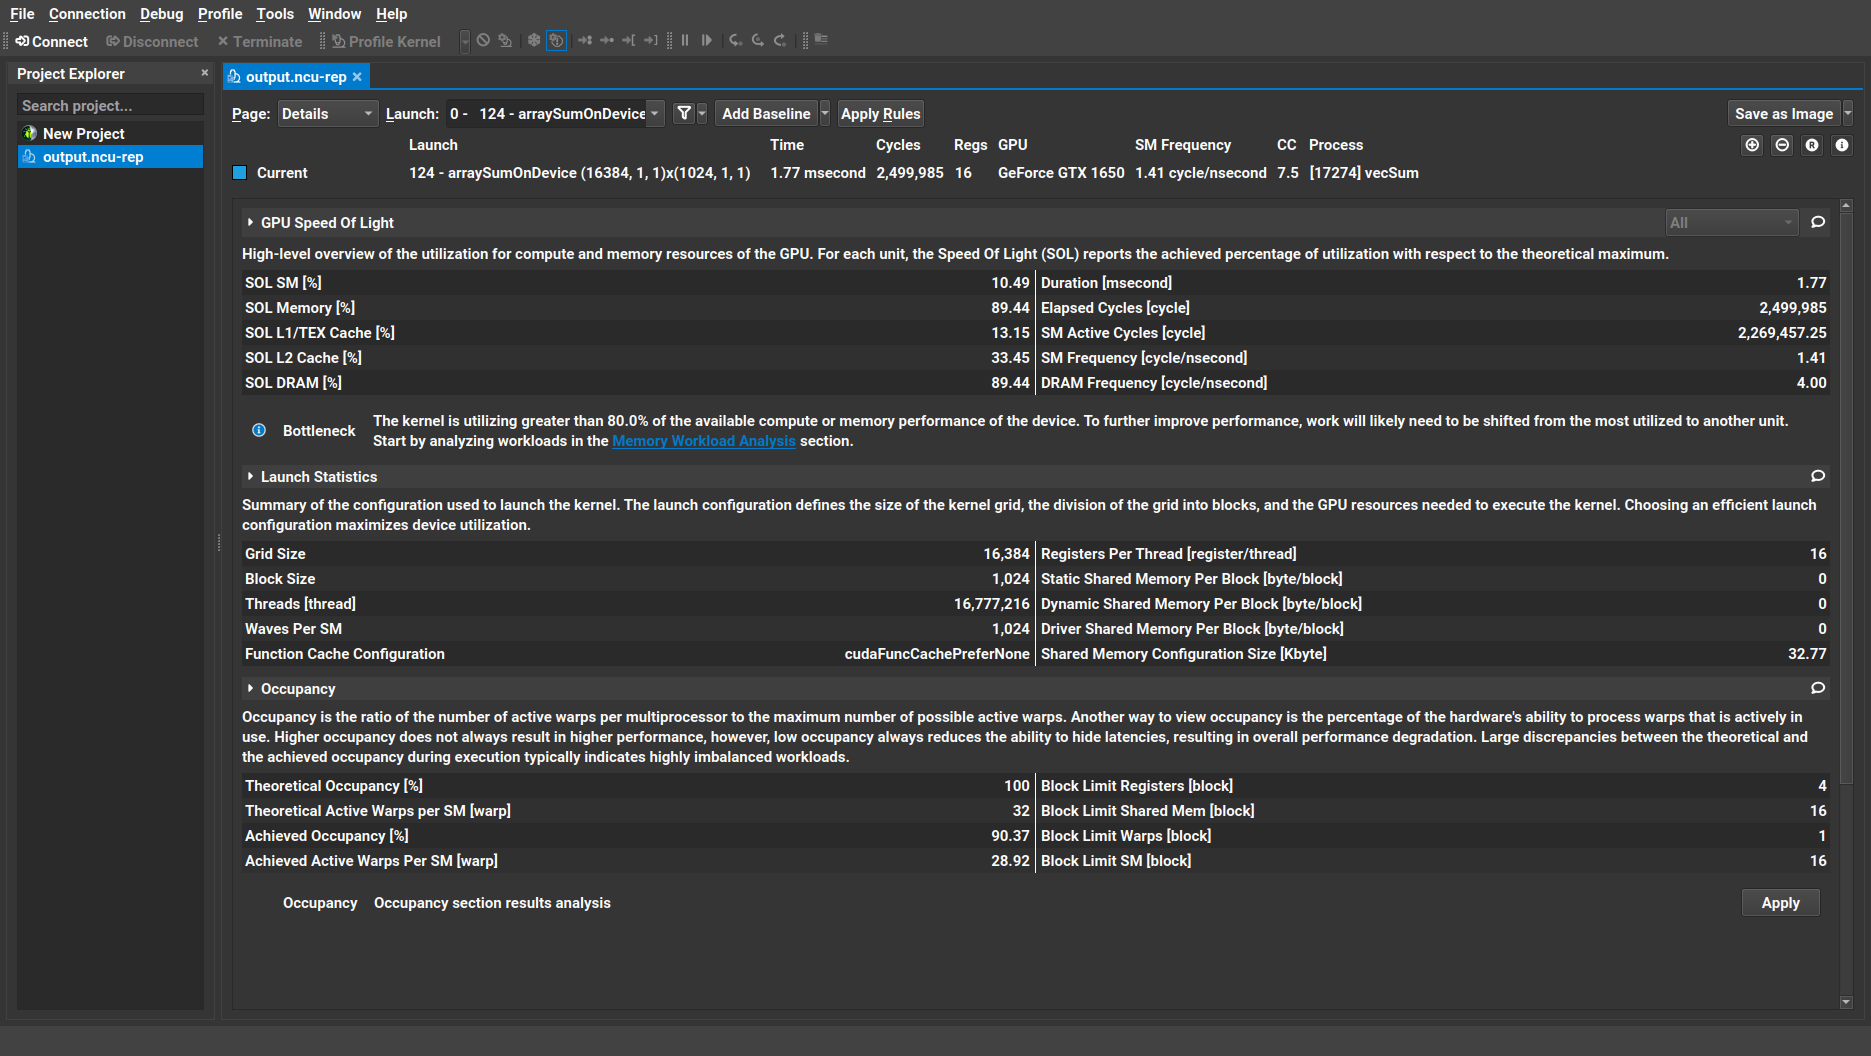1871x1056 pixels.
Task: Click the Connect toolbar button
Action: point(52,41)
